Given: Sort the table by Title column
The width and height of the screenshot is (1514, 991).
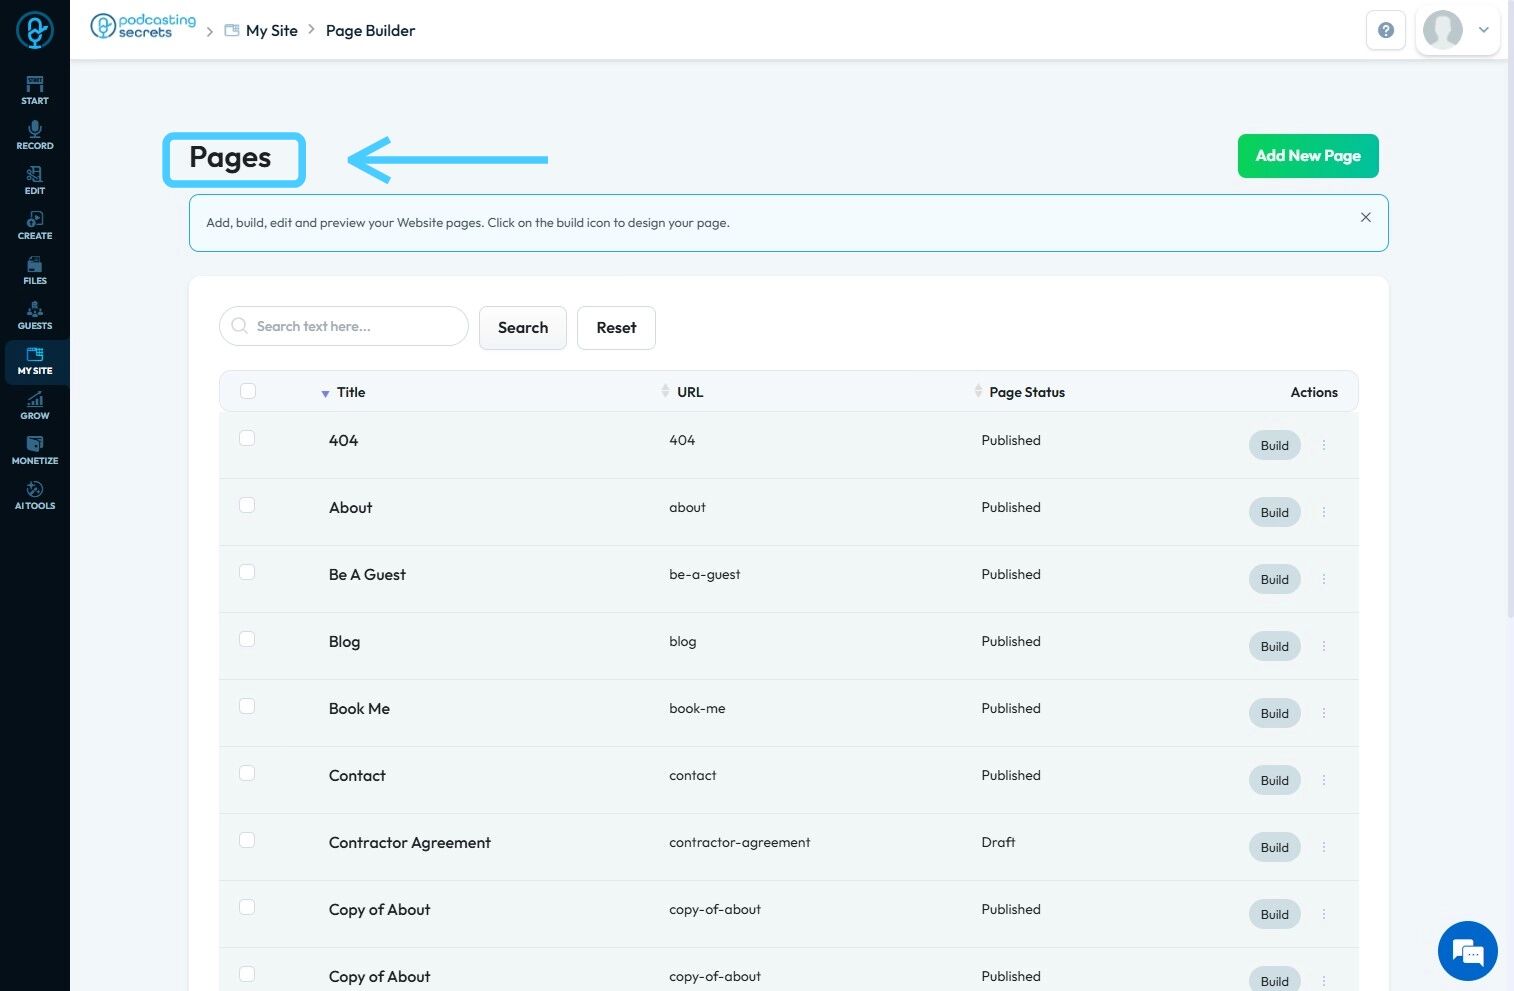Looking at the screenshot, I should pos(350,392).
